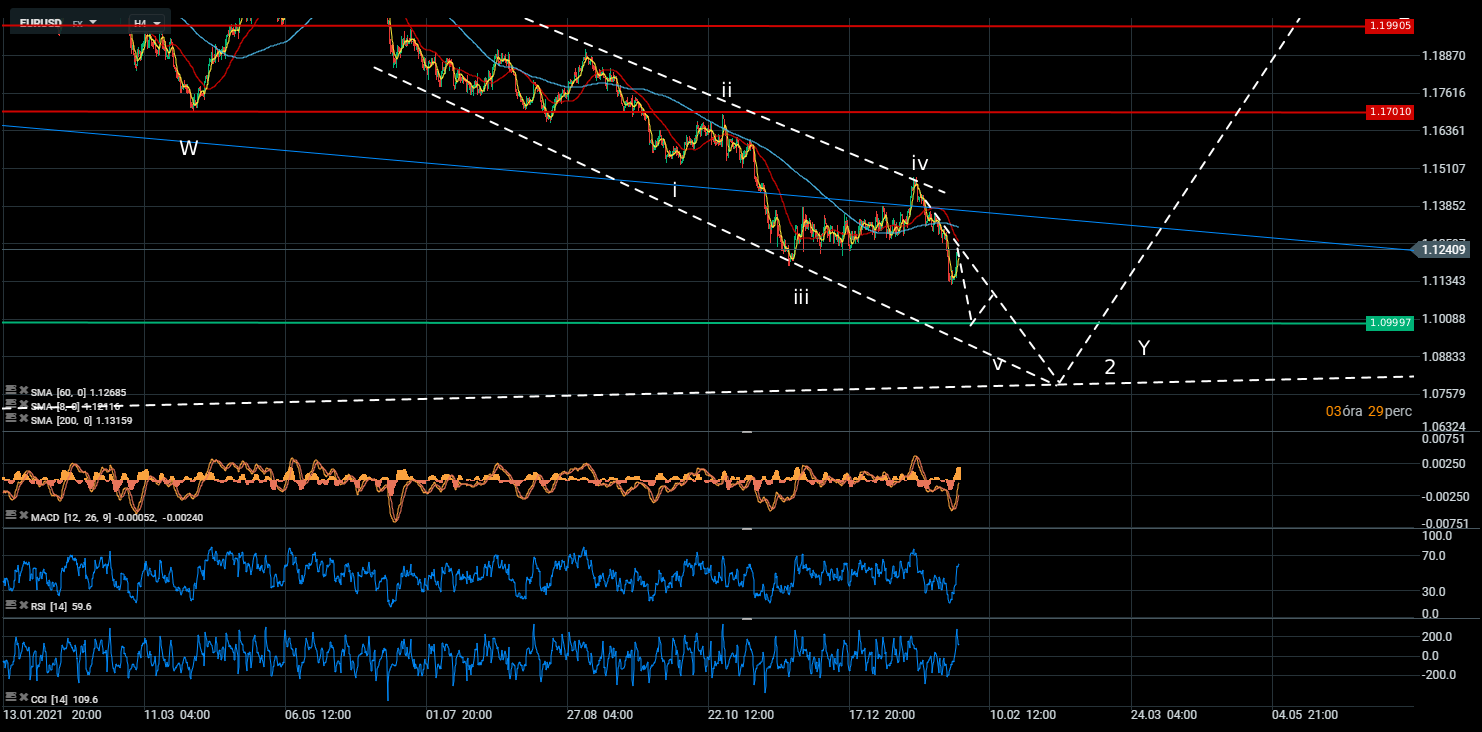The height and width of the screenshot is (732, 1482).
Task: Remove the MACD indicator with X
Action: [23, 516]
